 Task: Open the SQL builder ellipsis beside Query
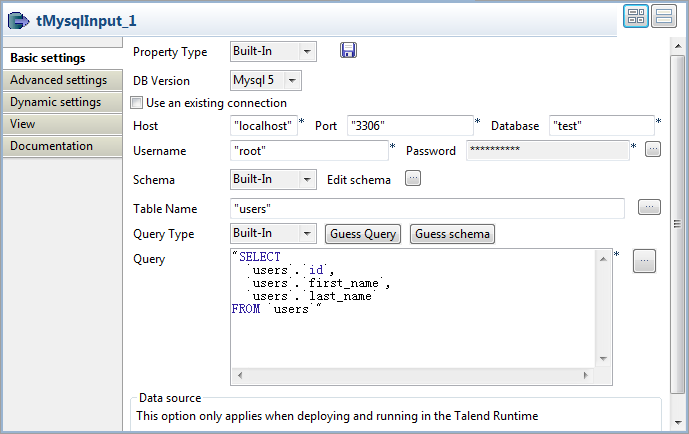pos(644,260)
